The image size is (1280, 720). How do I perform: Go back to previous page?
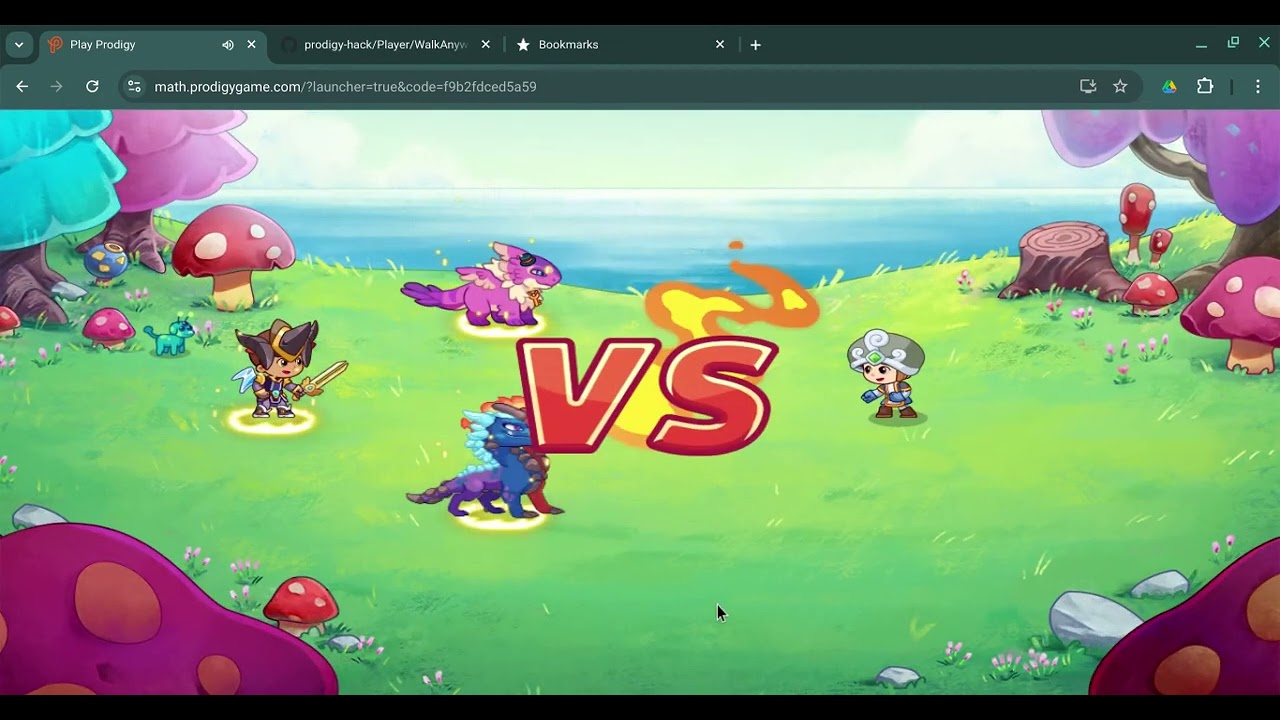click(22, 87)
